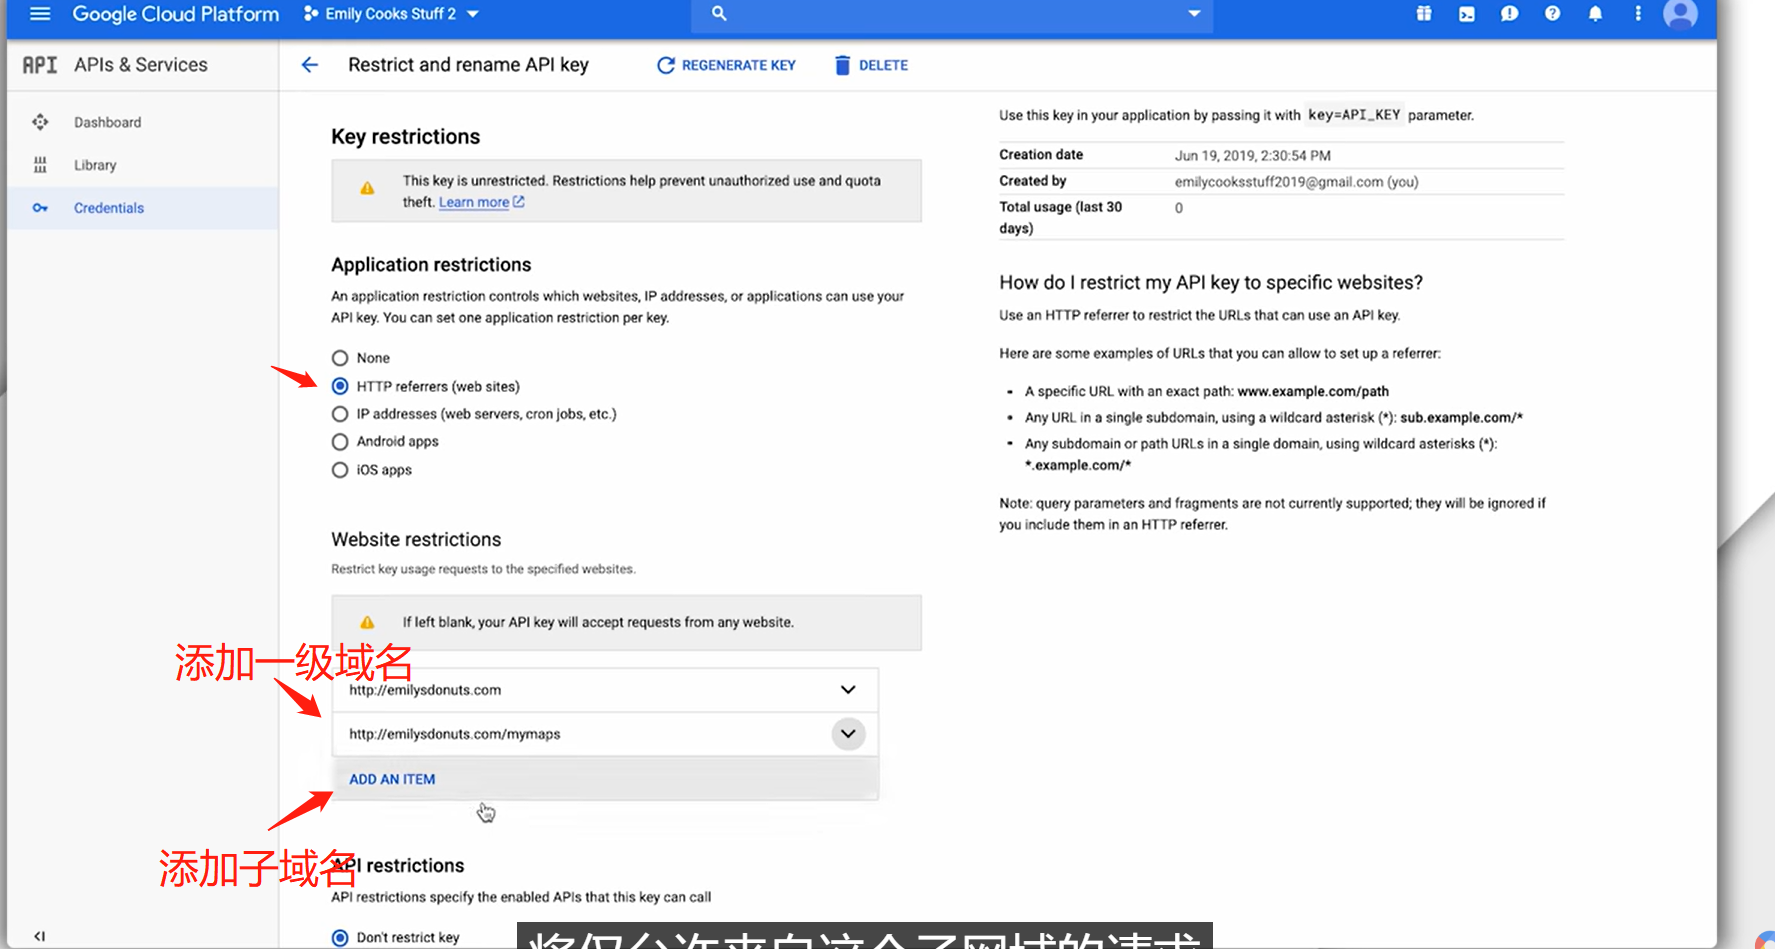Click the http://emilysdonuts.com/mymaps referrer field

pyautogui.click(x=605, y=734)
